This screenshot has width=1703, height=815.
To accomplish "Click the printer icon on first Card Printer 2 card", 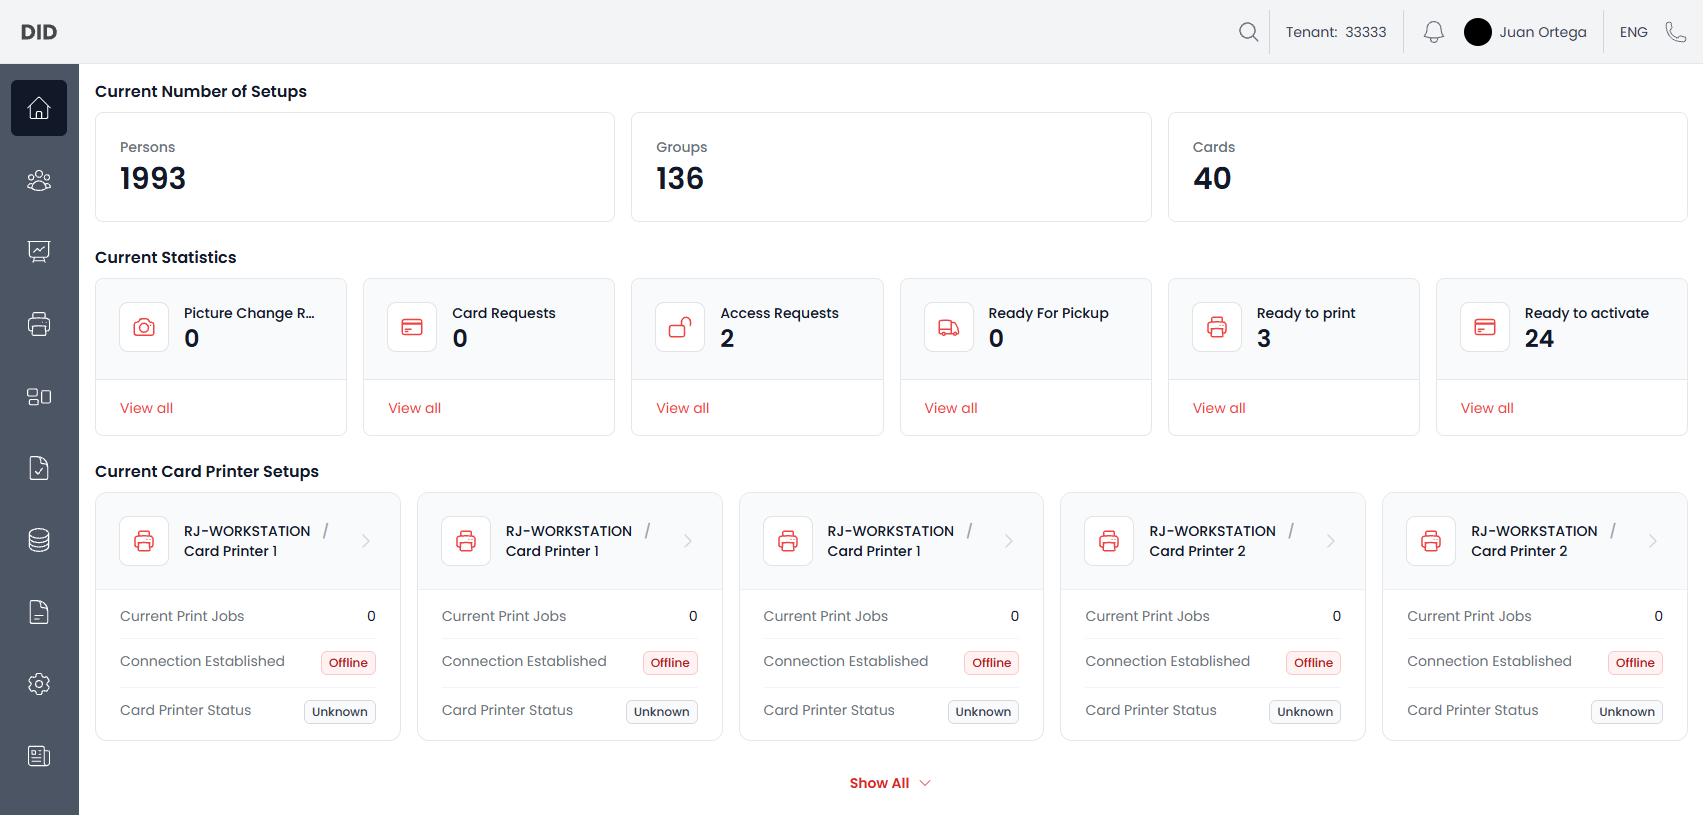I will point(1109,541).
